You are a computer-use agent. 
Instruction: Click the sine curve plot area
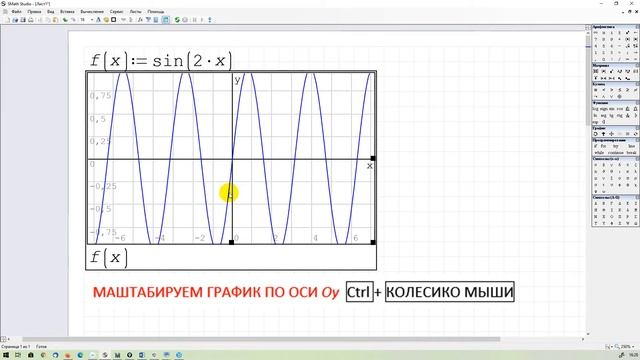coord(231,158)
